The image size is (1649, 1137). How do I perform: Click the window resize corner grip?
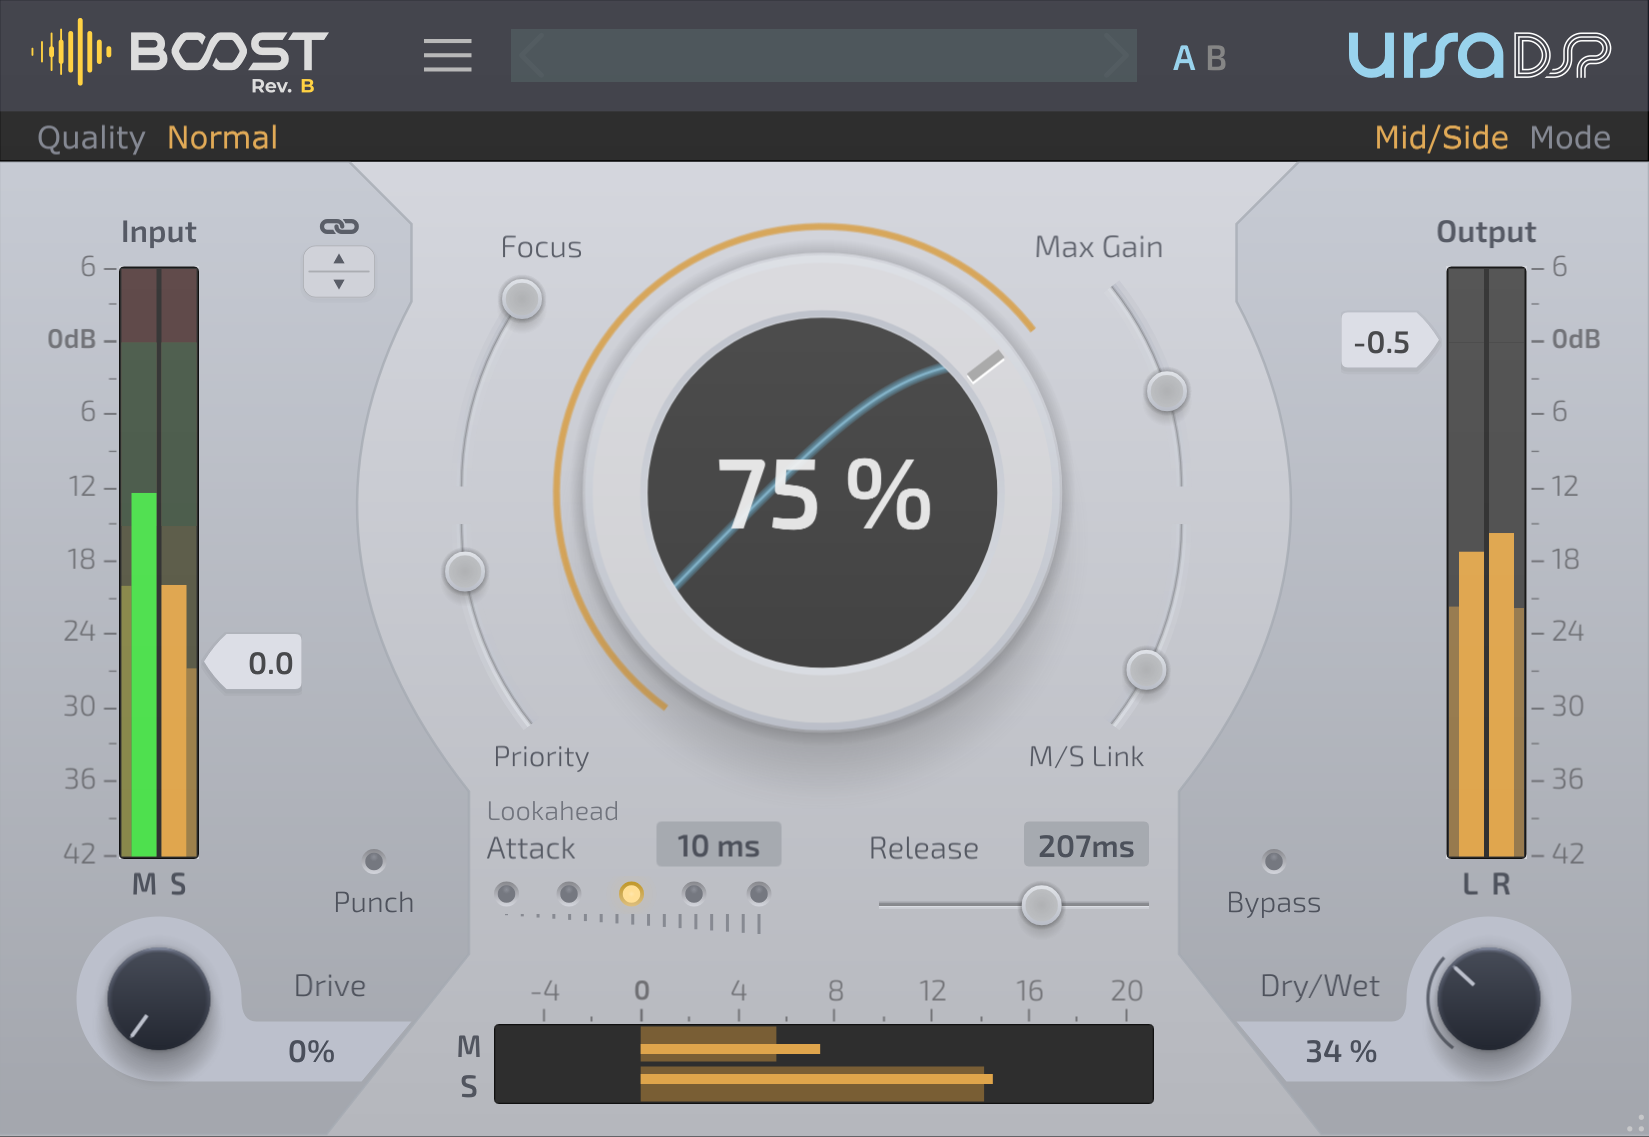pos(1635,1124)
